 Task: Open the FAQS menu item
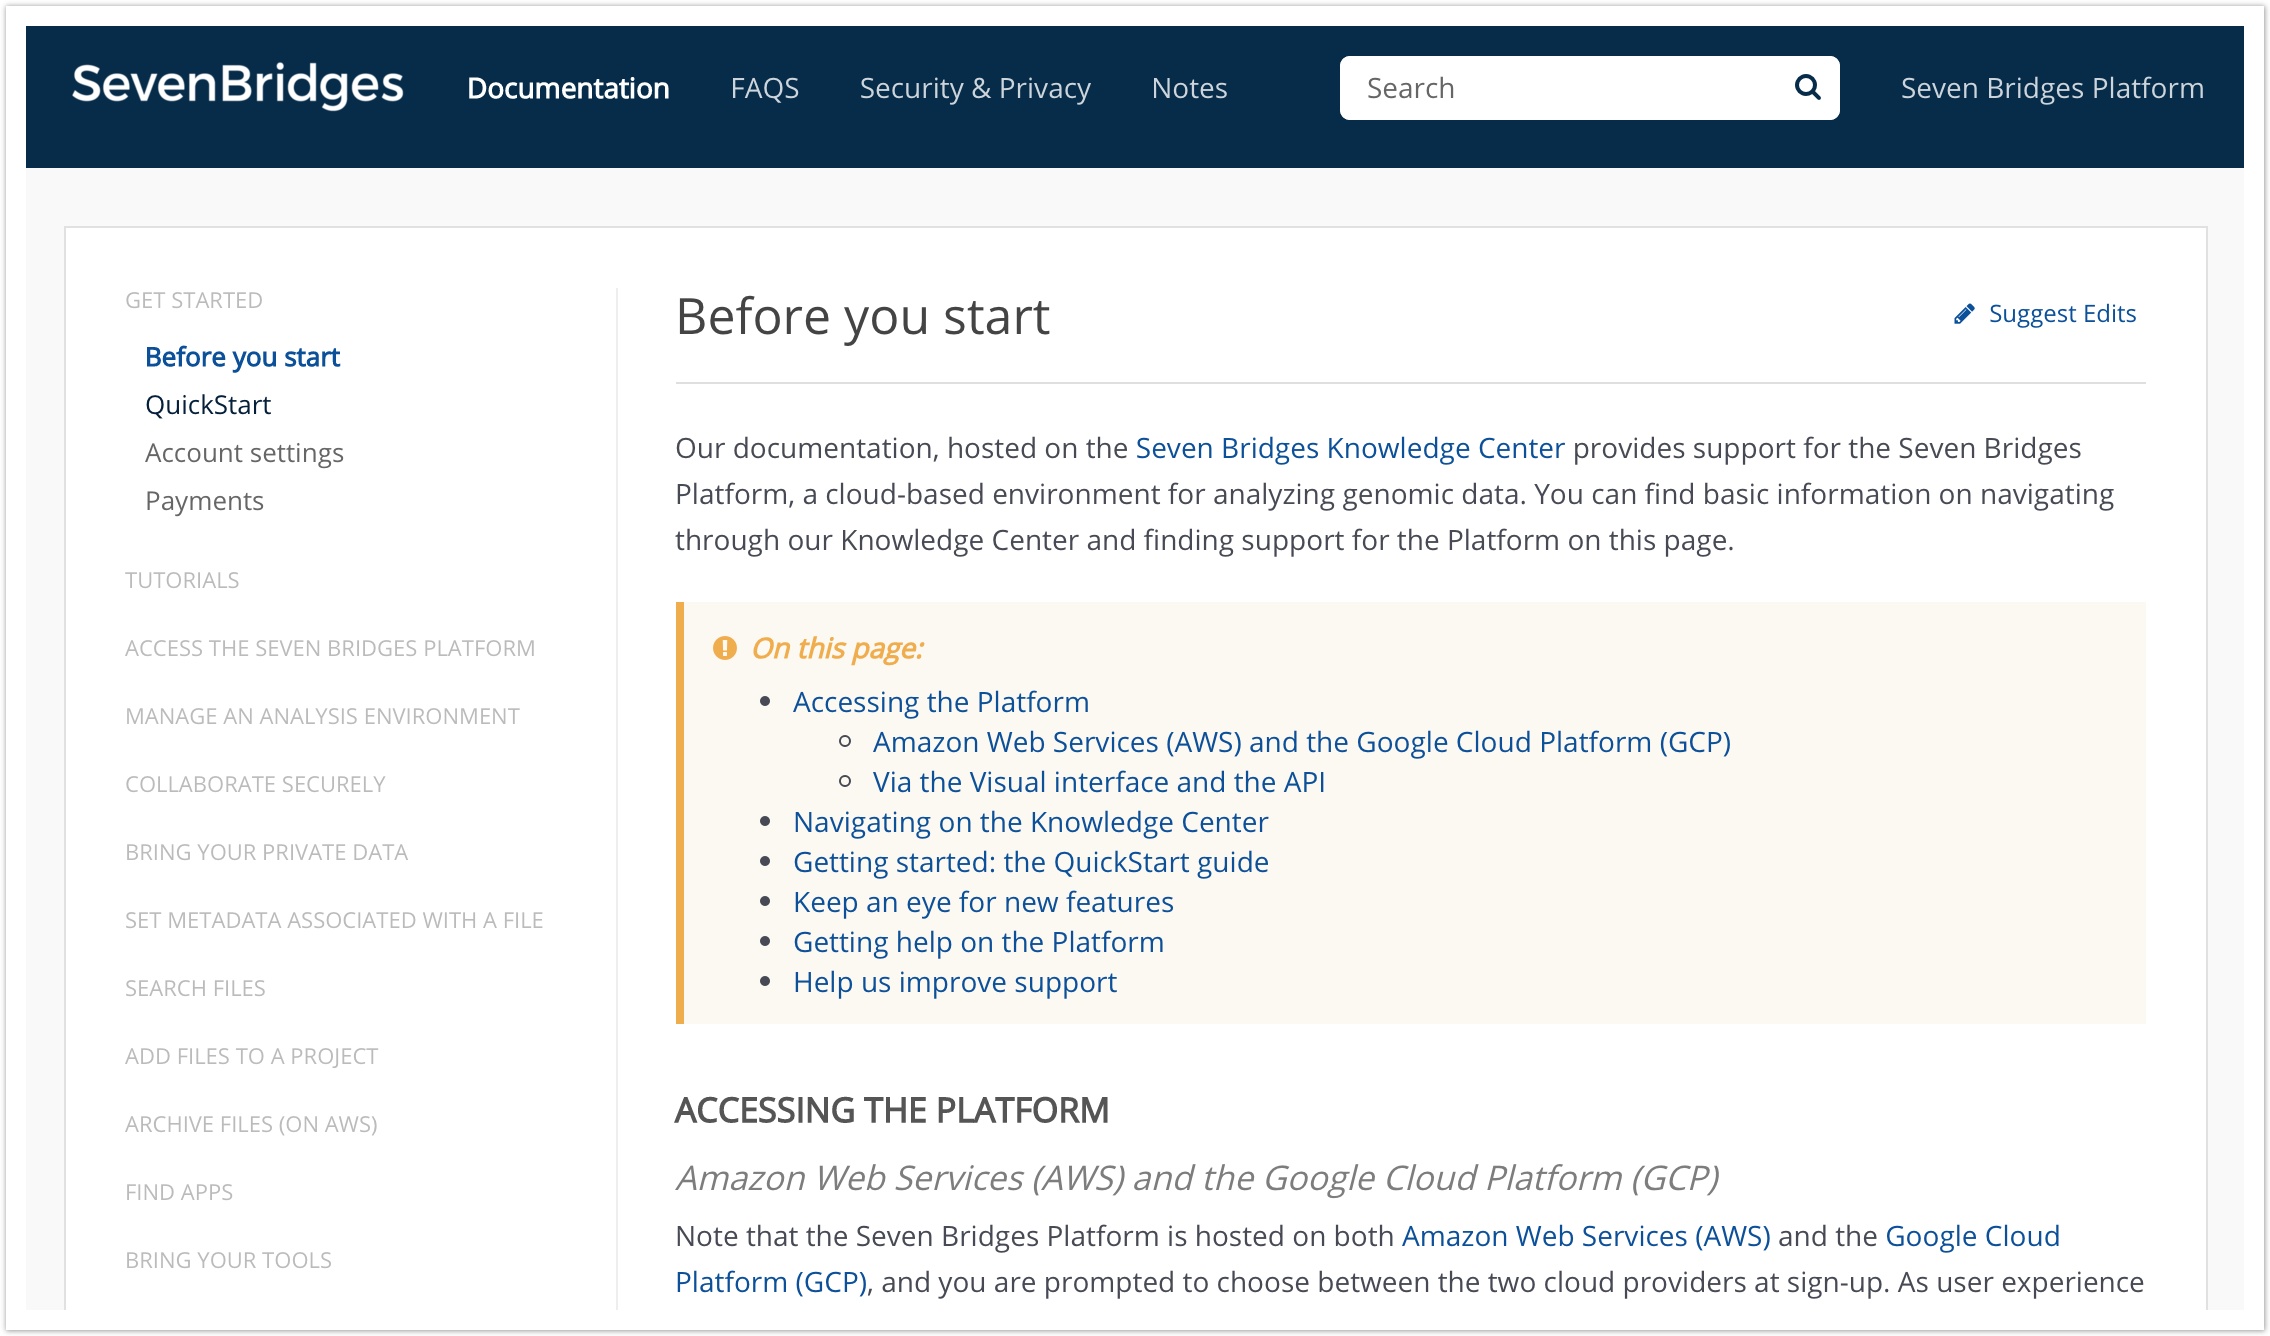click(764, 88)
